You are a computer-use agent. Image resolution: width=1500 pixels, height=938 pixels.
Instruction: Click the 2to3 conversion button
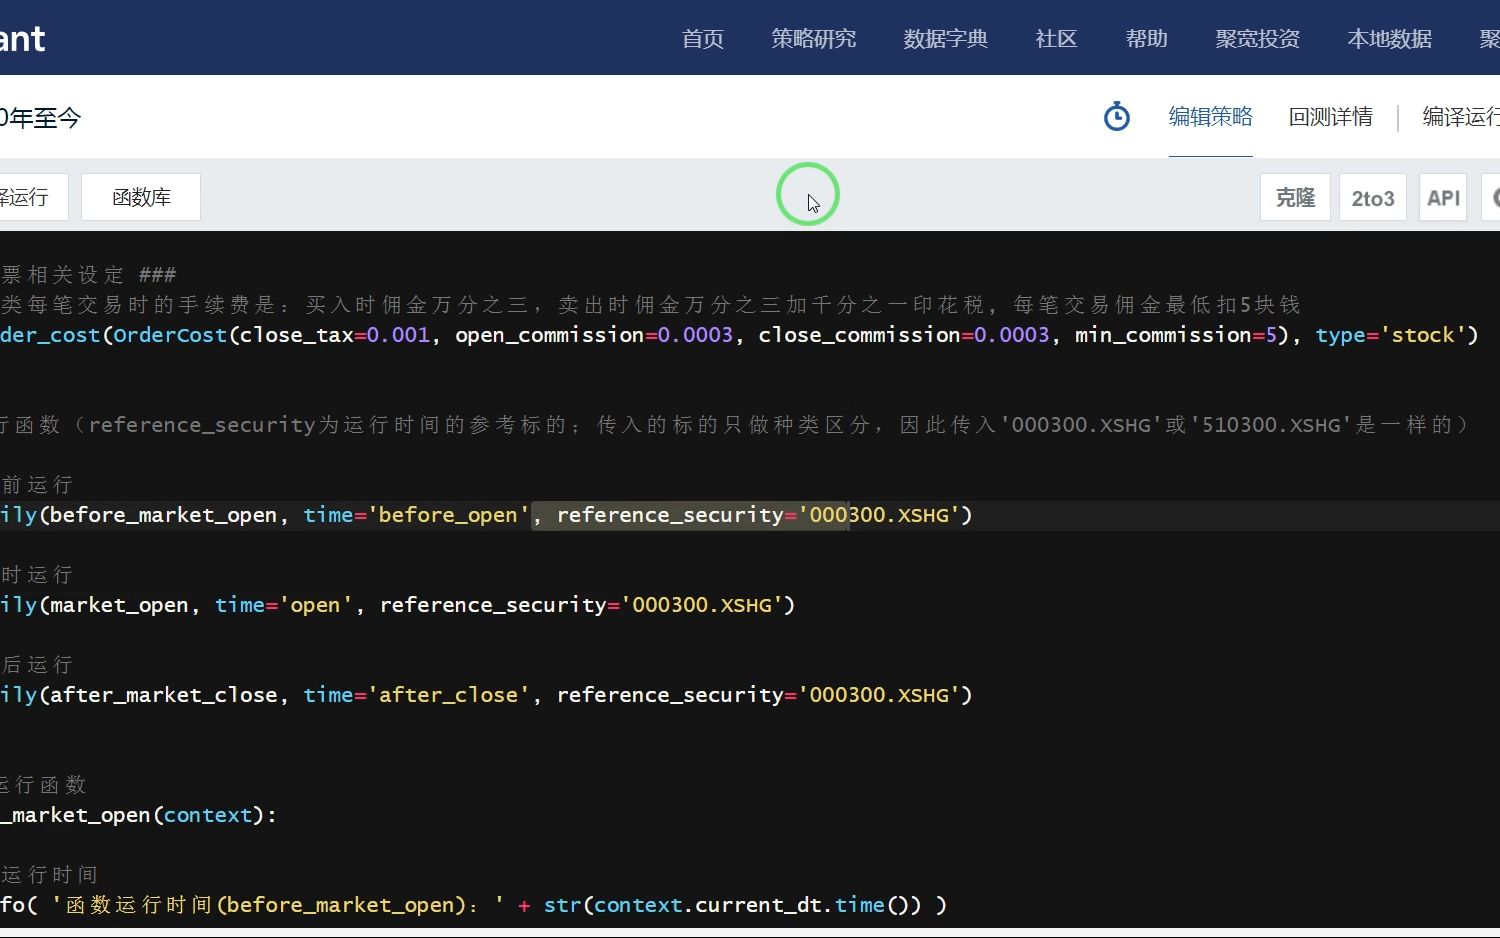point(1373,198)
